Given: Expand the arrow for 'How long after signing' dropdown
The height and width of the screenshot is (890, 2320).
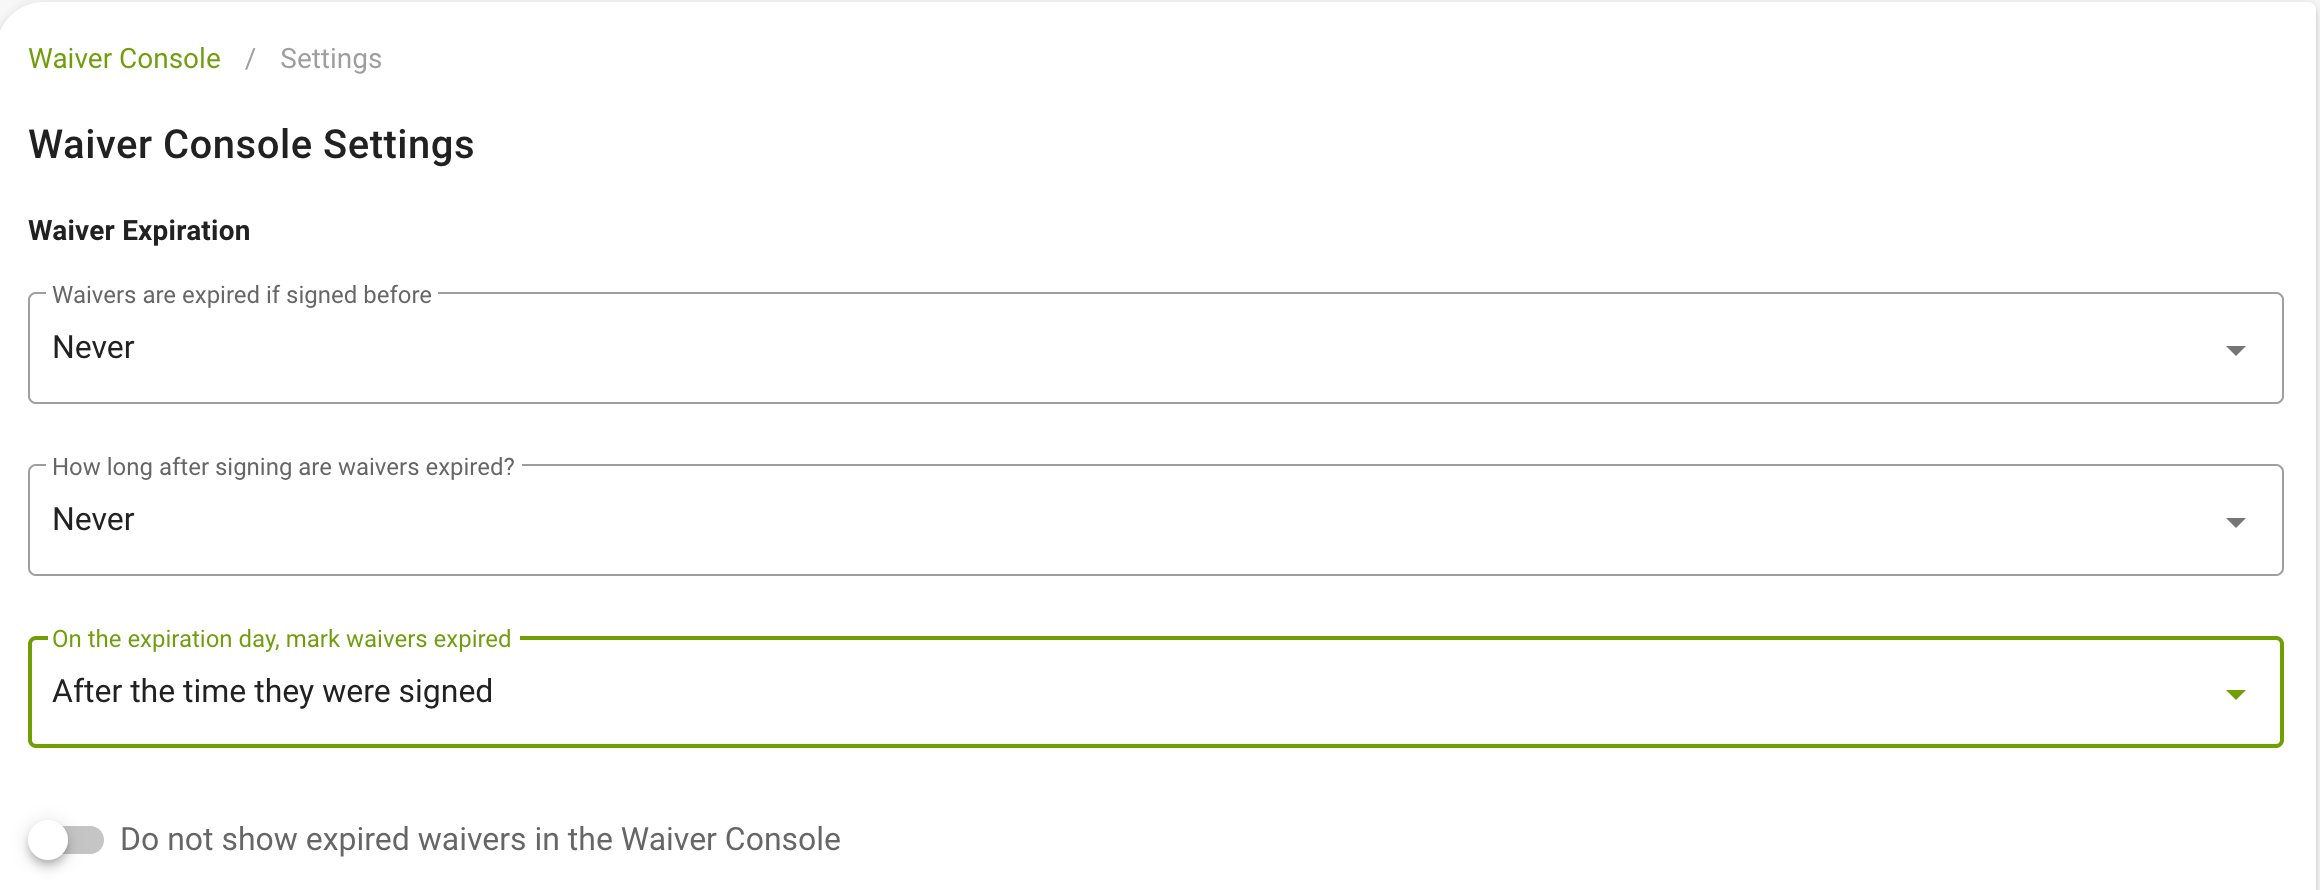Looking at the screenshot, I should pyautogui.click(x=2236, y=522).
